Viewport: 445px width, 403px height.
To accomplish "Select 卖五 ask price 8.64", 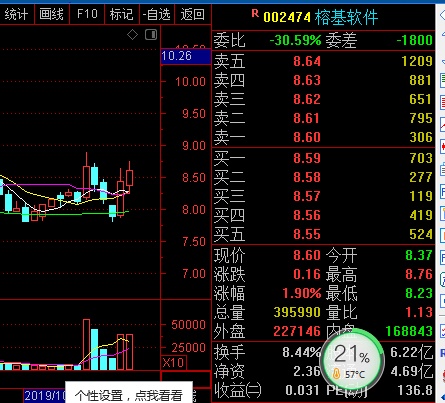I will (x=307, y=61).
